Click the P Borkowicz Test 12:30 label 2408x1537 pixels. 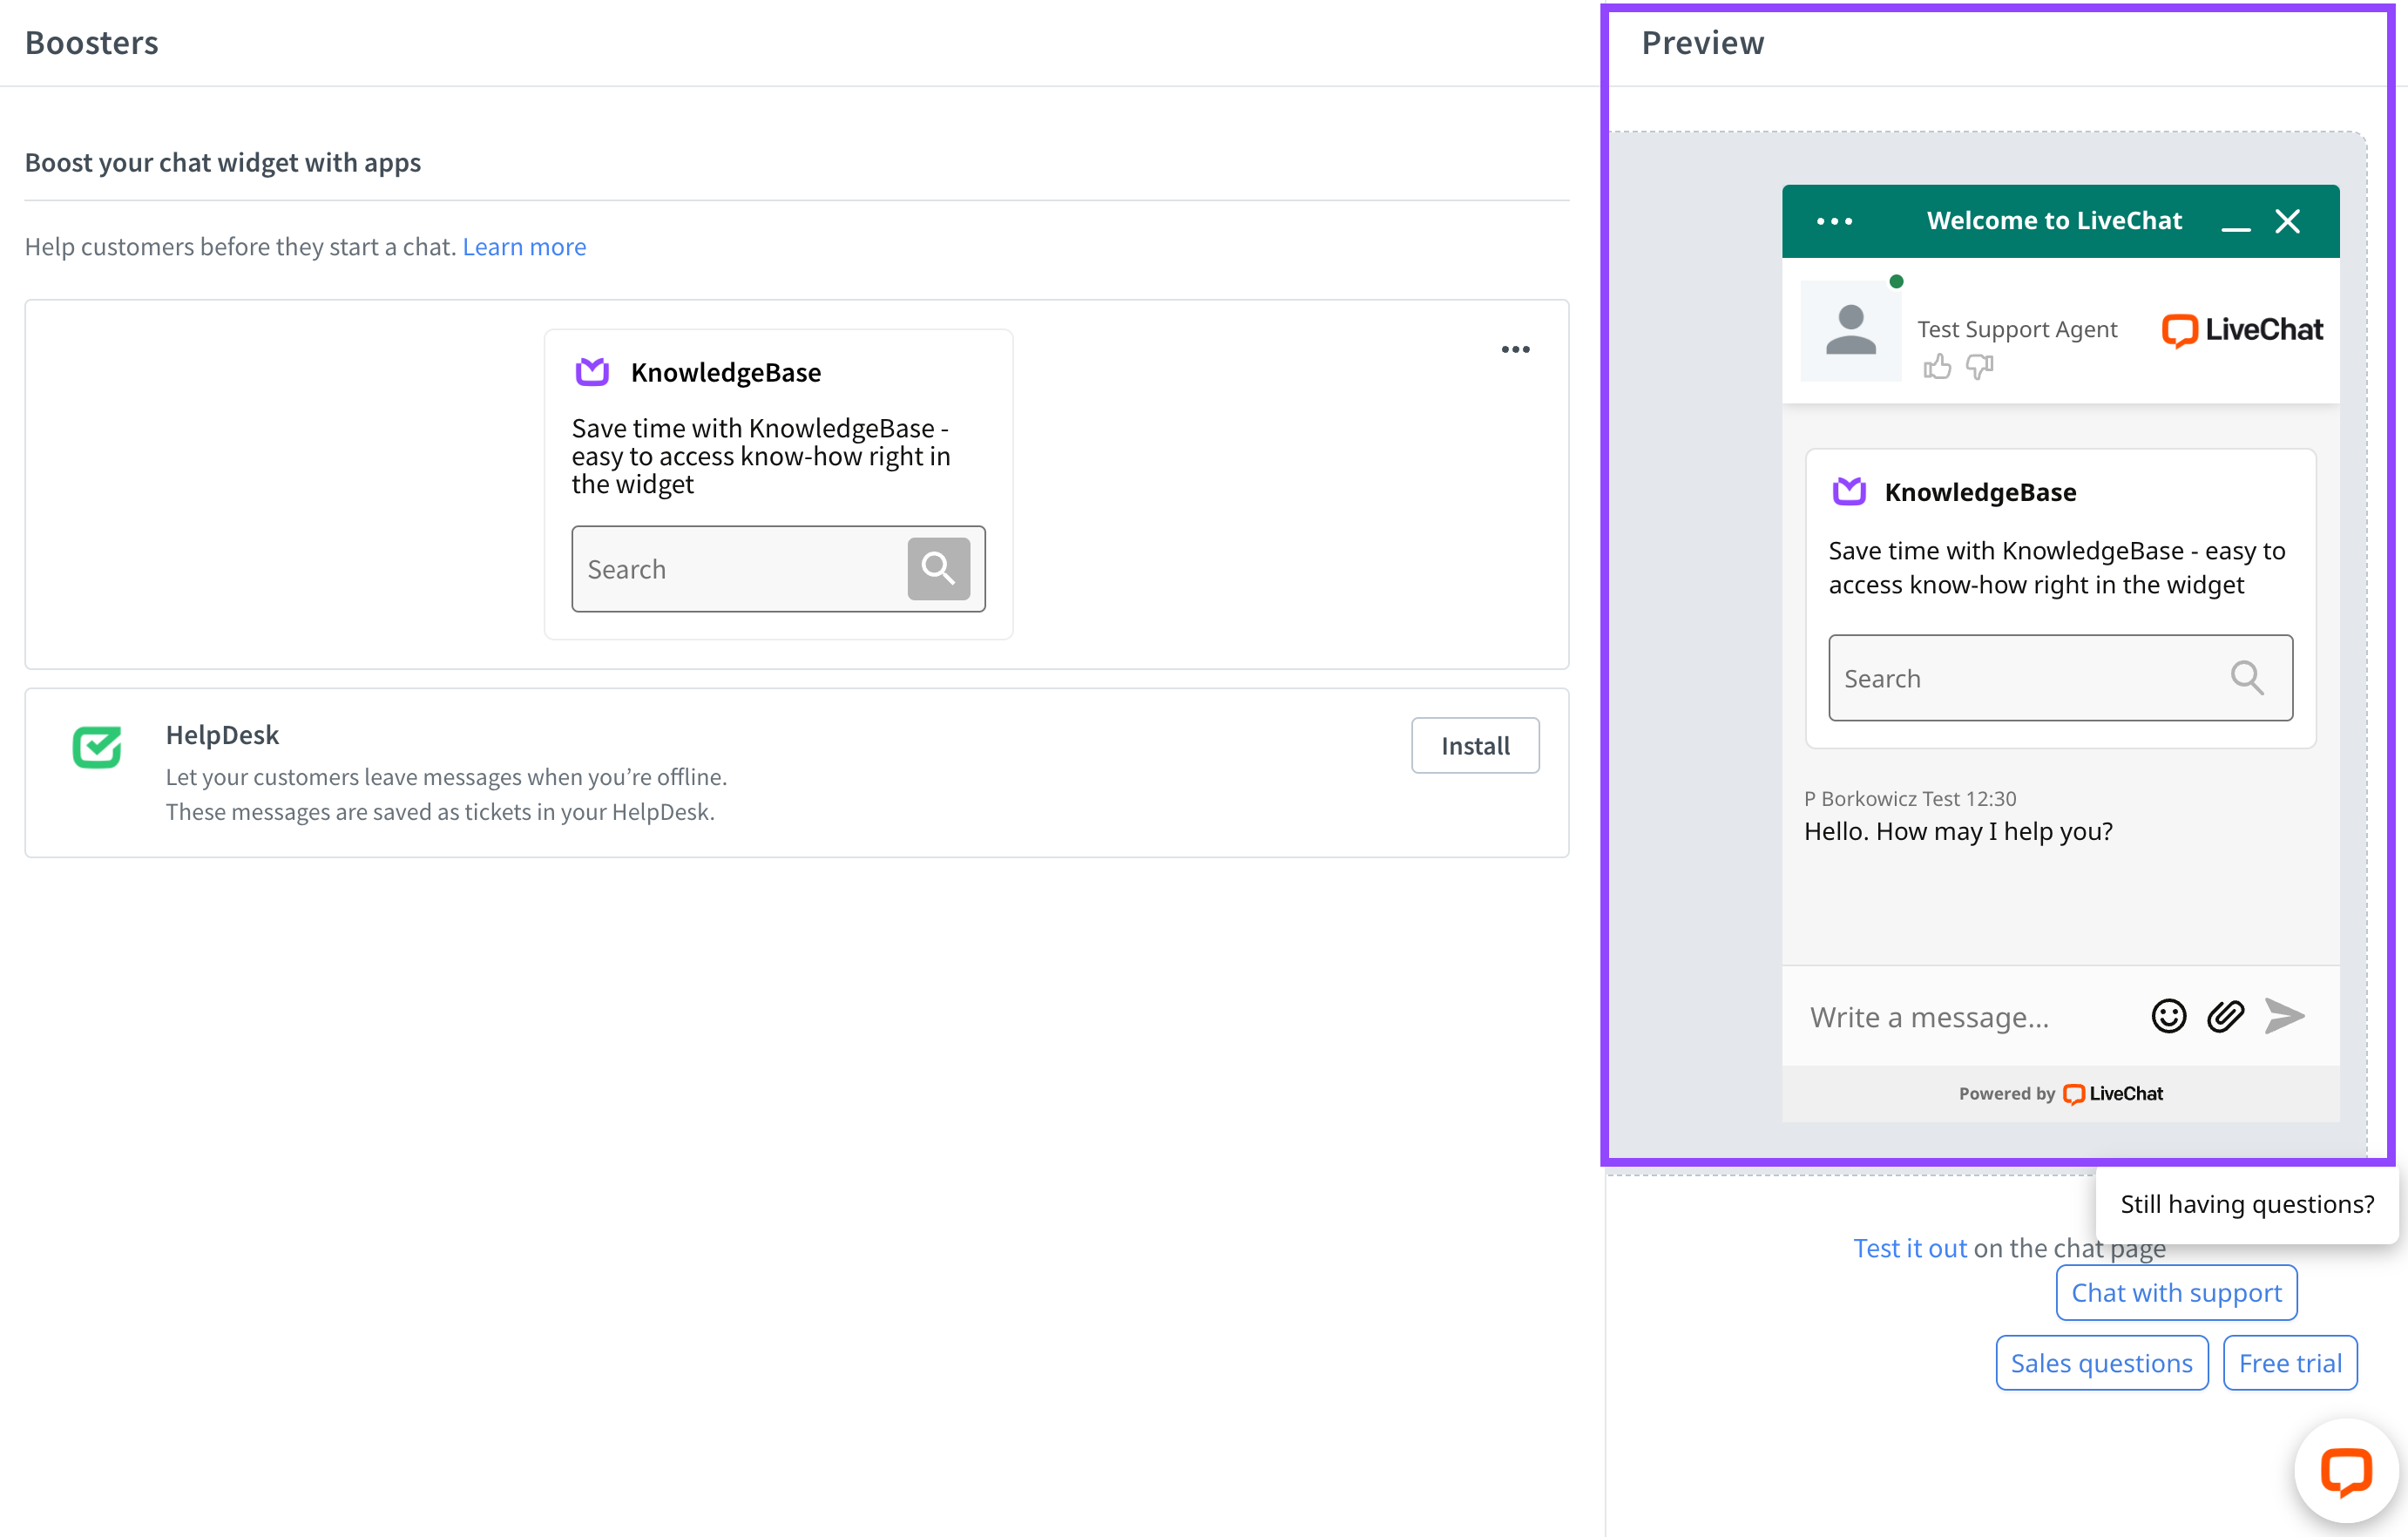pyautogui.click(x=1910, y=798)
